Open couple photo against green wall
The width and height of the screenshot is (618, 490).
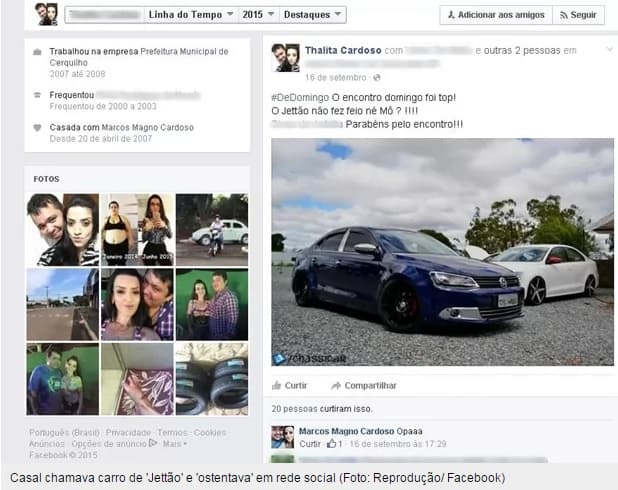click(x=212, y=304)
